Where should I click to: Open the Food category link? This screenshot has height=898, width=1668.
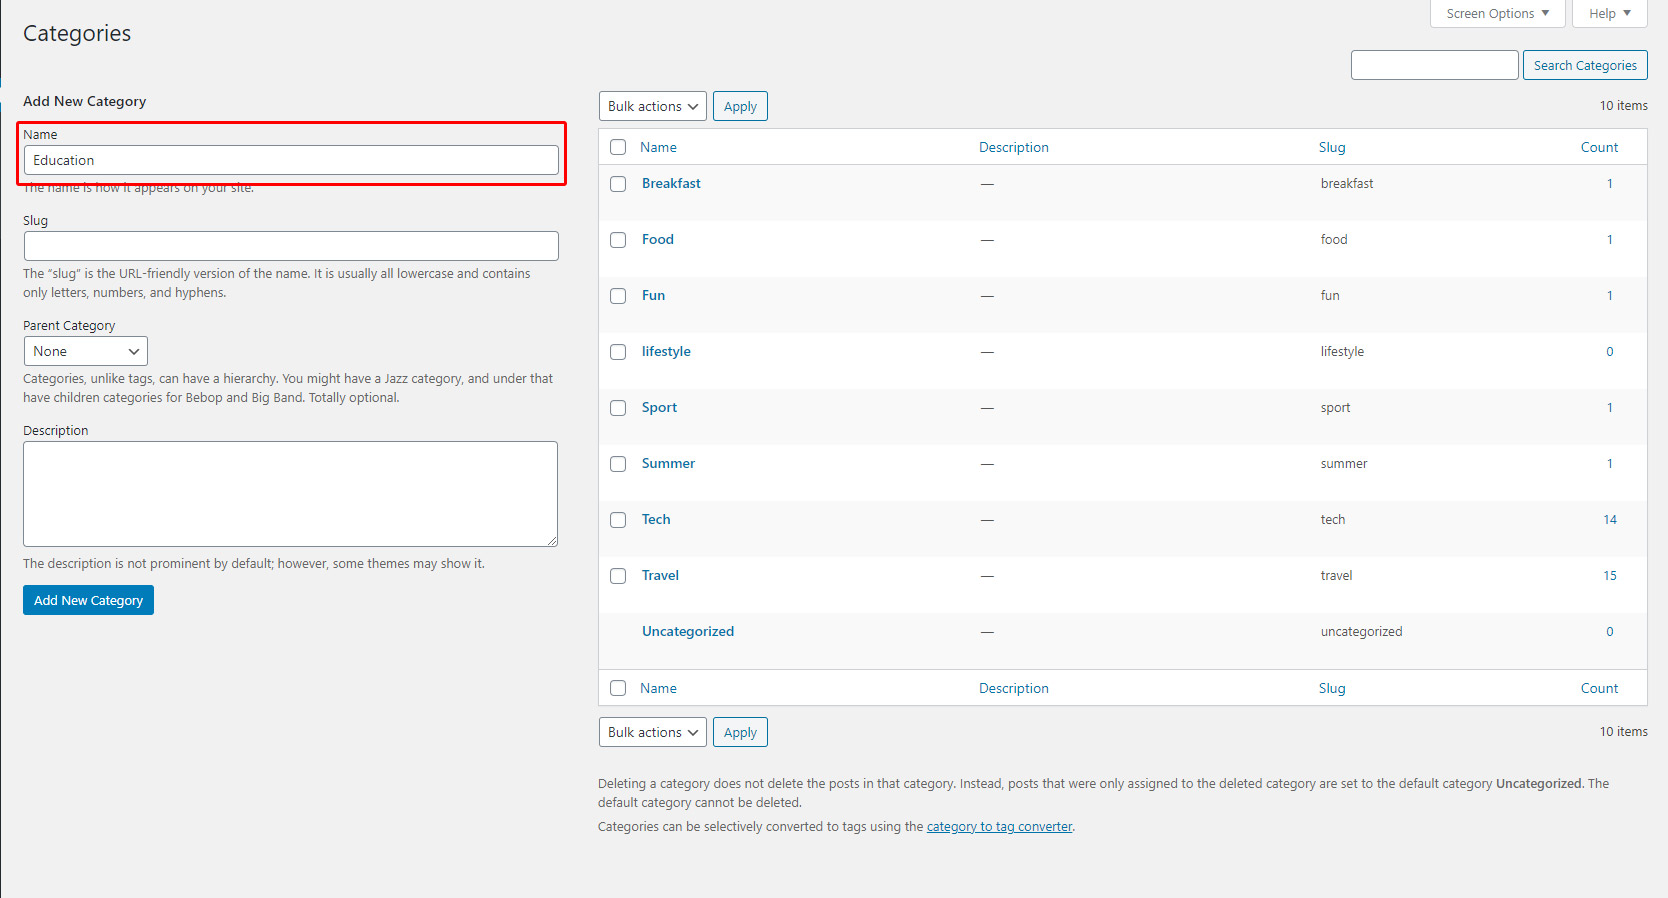657,240
